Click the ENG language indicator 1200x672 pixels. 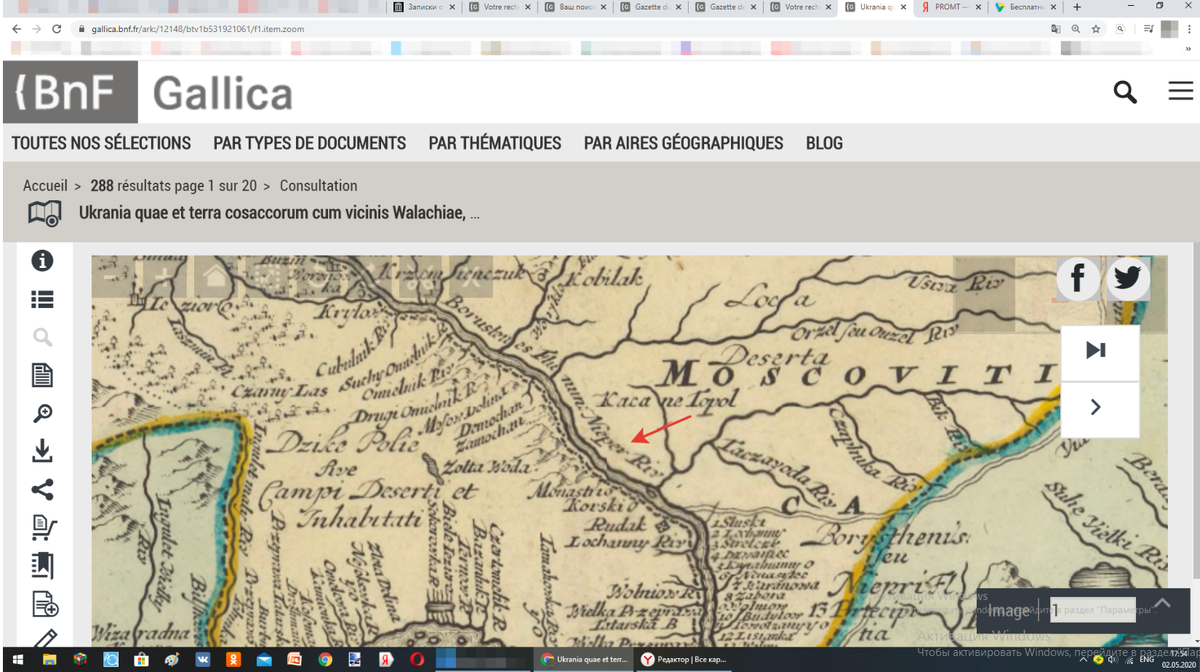(x=1146, y=660)
